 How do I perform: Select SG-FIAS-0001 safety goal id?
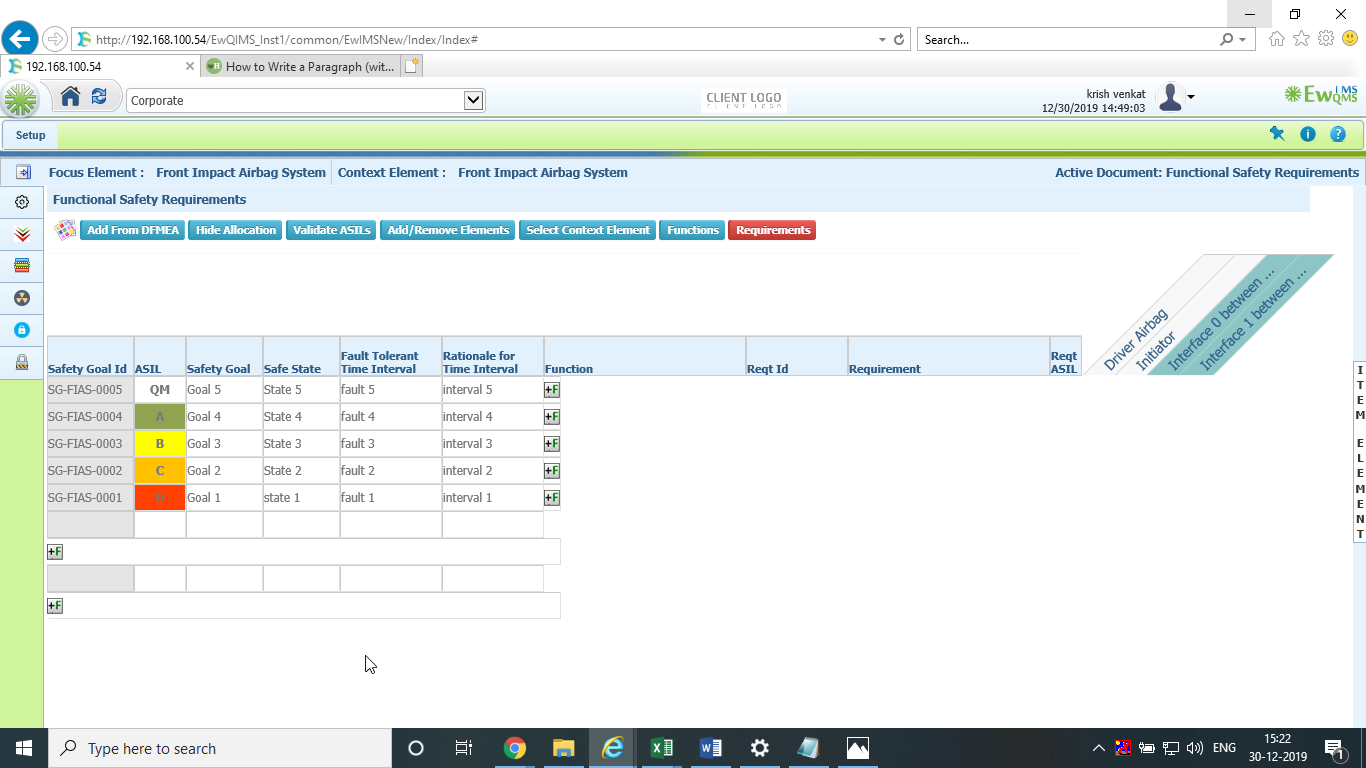(x=90, y=498)
